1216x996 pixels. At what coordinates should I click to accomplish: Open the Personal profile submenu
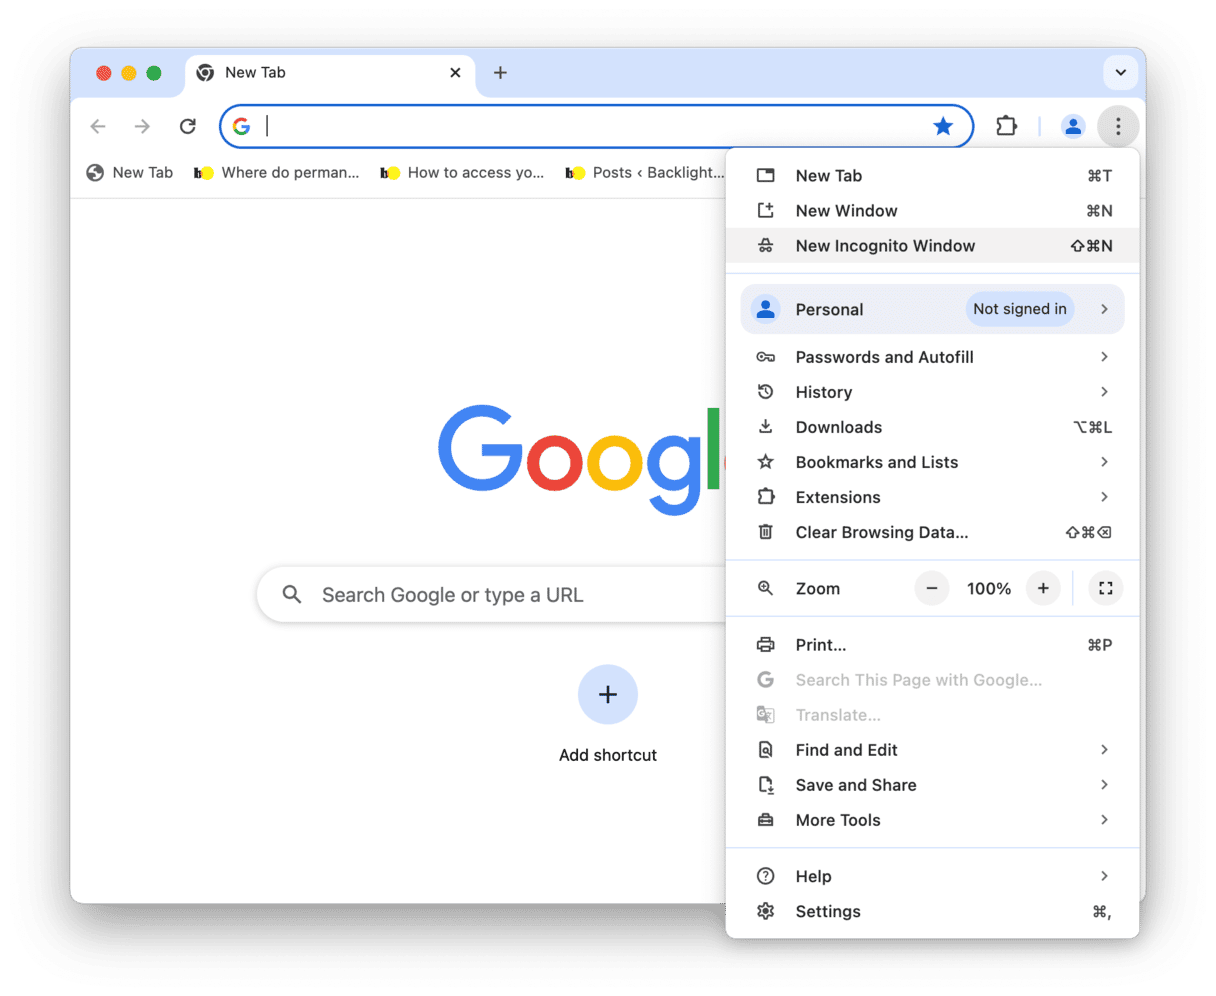[932, 309]
